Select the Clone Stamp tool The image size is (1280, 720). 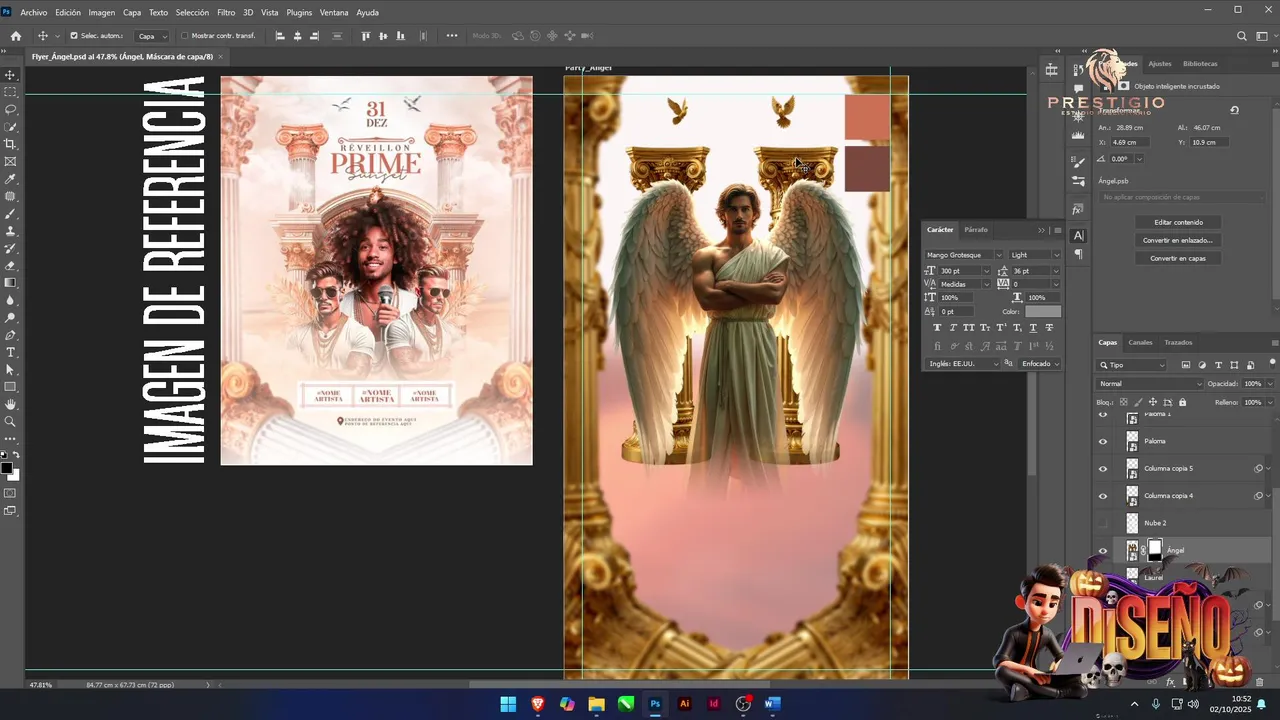click(x=10, y=231)
